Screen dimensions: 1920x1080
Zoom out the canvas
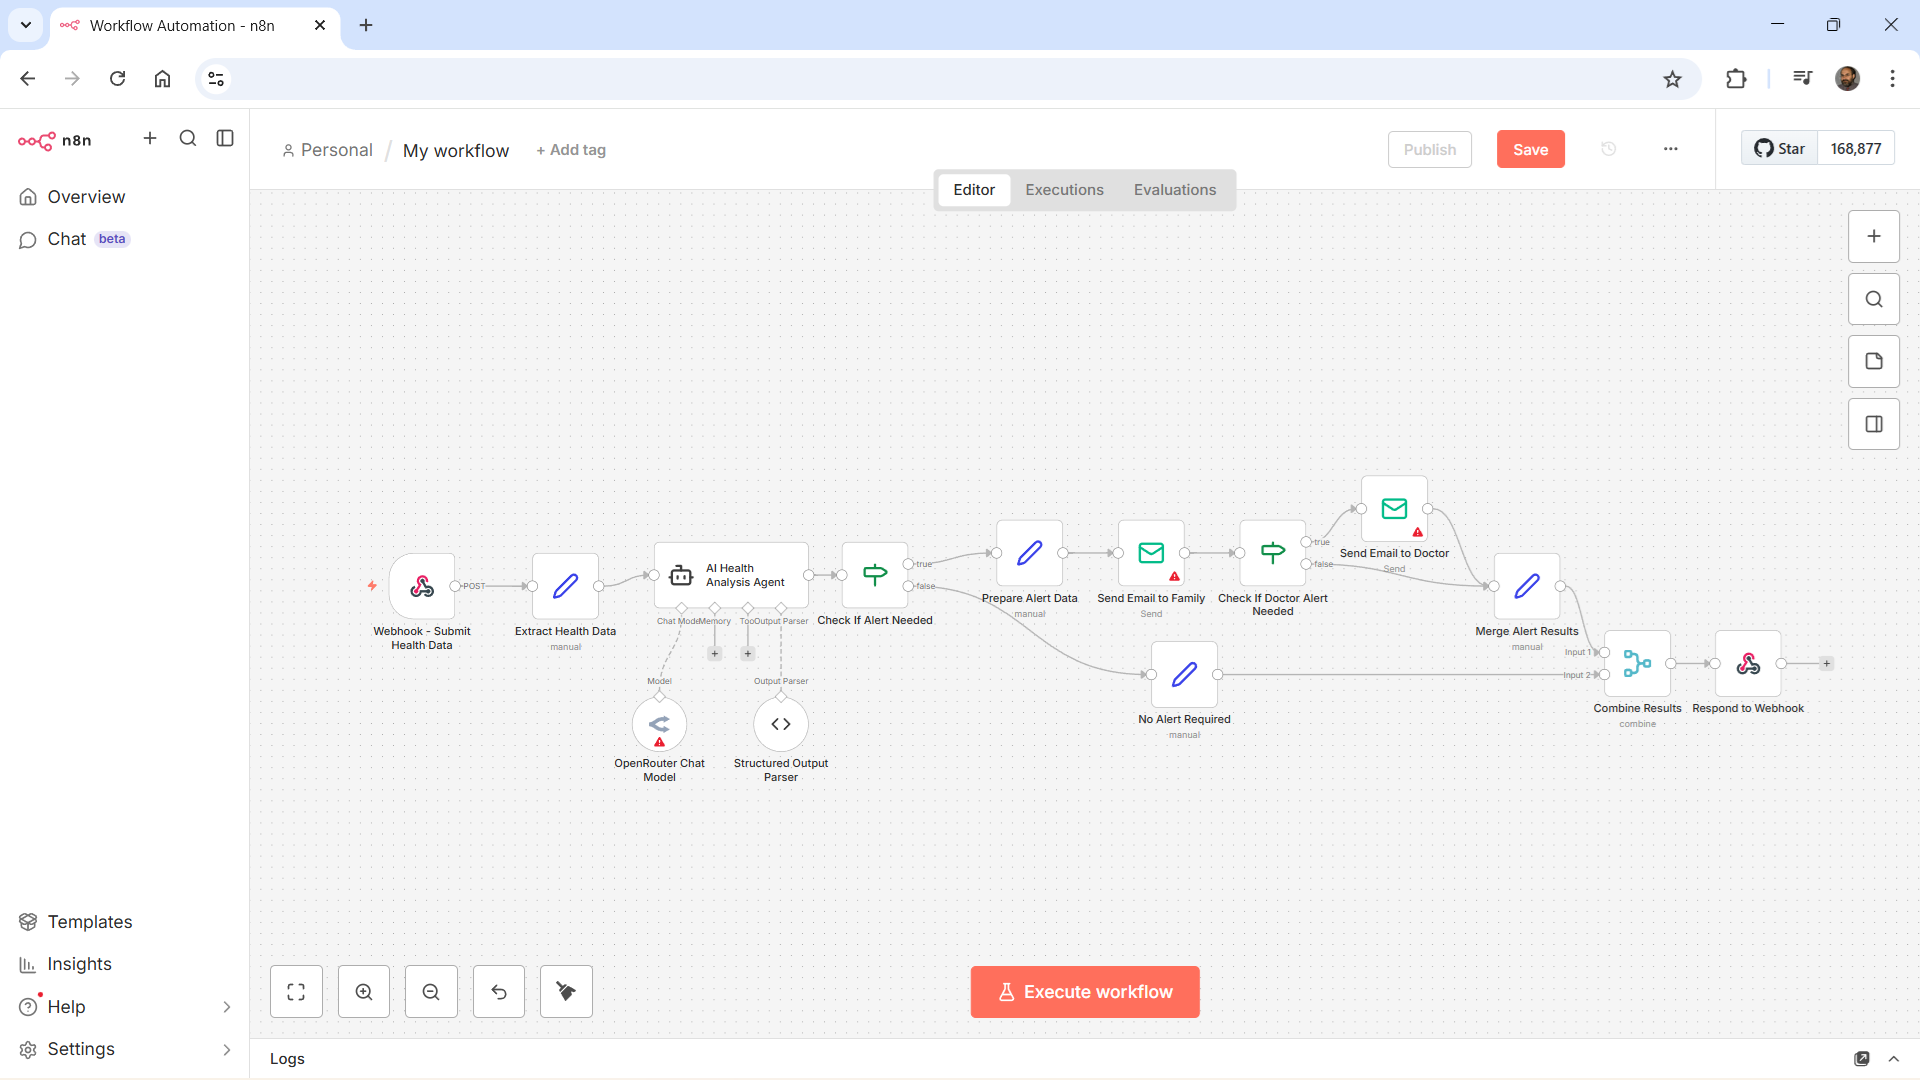pyautogui.click(x=431, y=991)
